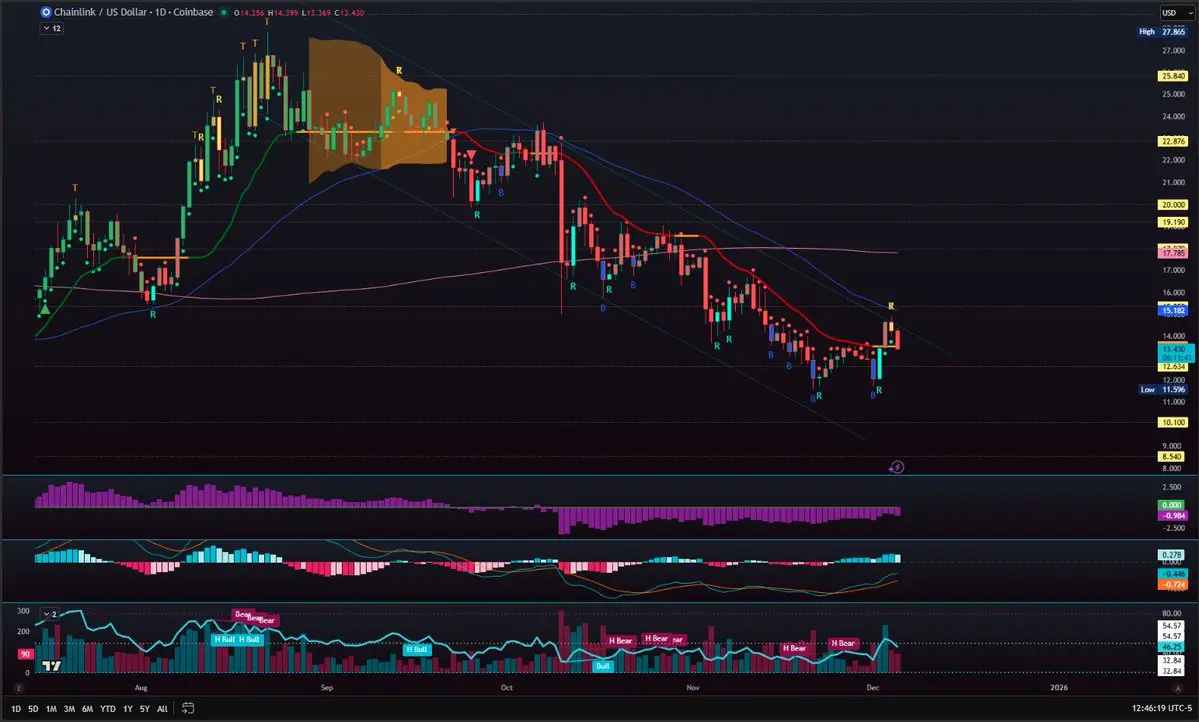Select the 1D time range
This screenshot has height=722, width=1199.
[x=16, y=709]
